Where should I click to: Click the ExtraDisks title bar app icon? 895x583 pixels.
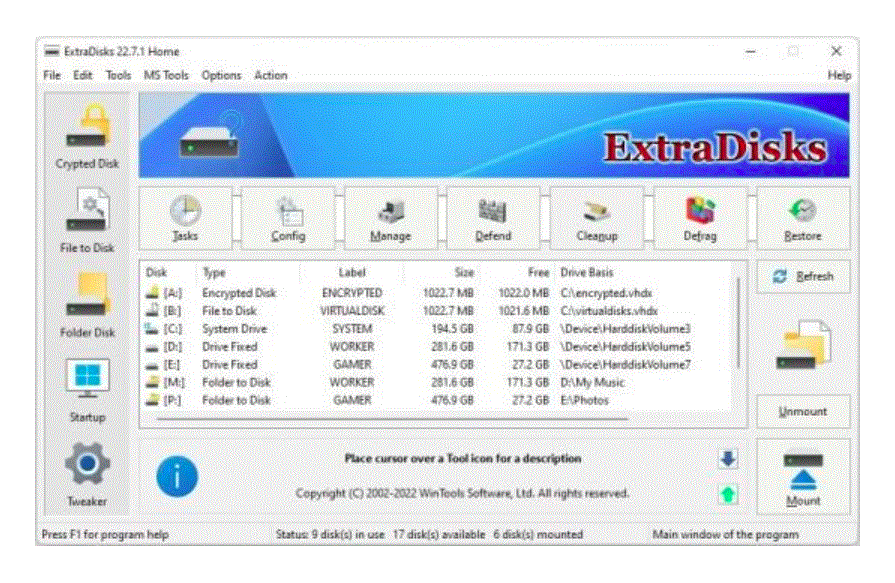tap(52, 51)
